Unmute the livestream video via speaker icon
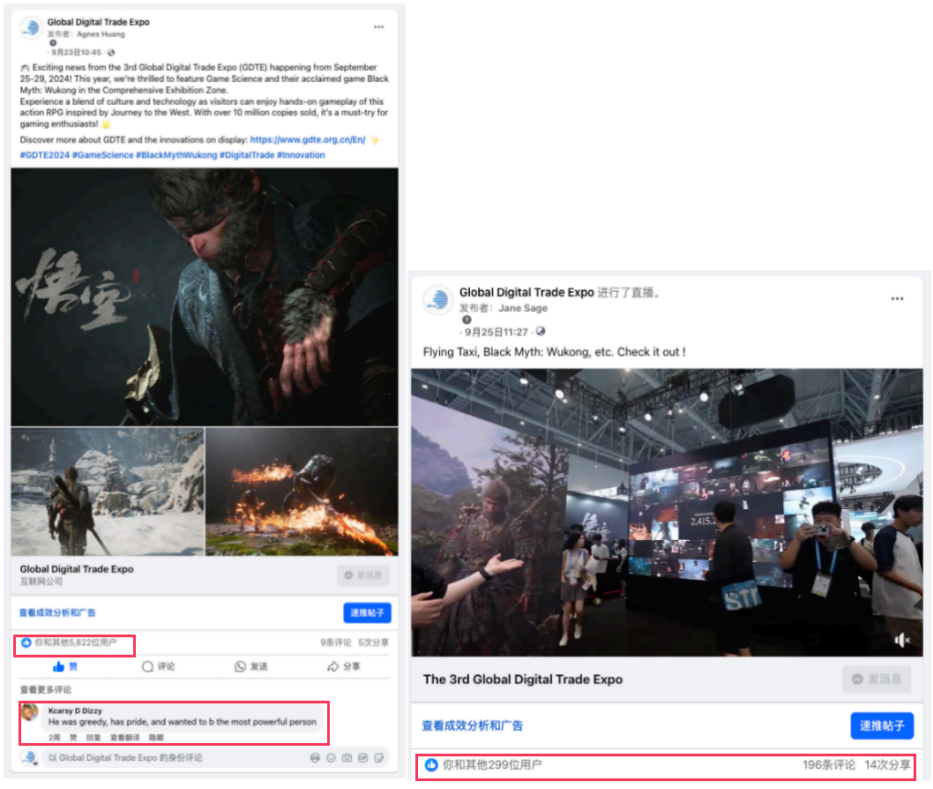Screen dimensions: 933x789 point(902,639)
